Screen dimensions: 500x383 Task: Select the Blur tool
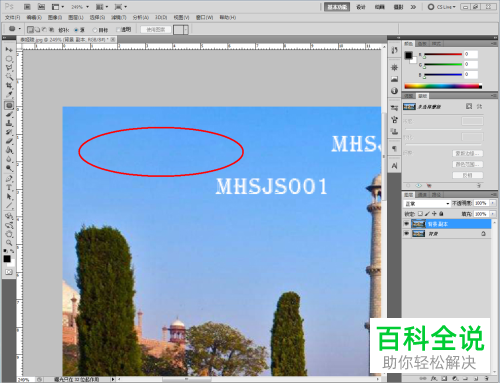click(x=9, y=159)
